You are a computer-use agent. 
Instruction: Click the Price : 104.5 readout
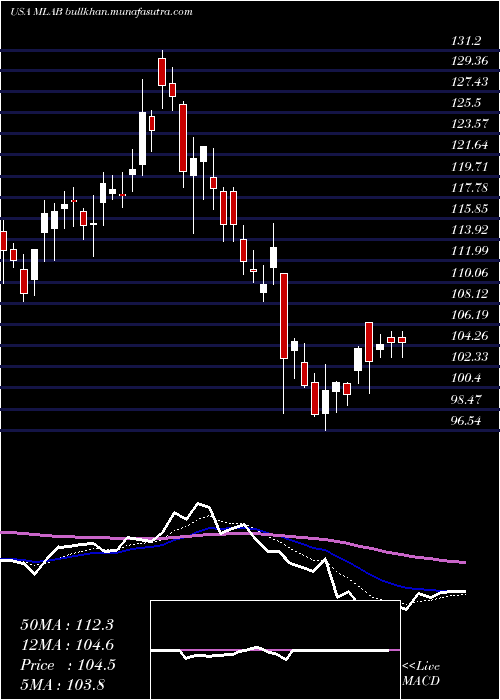tap(68, 665)
